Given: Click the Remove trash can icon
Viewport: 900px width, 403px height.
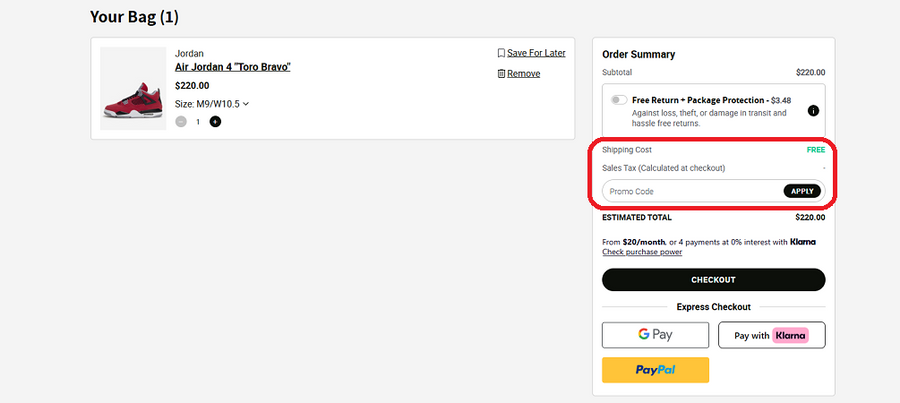Looking at the screenshot, I should [501, 73].
